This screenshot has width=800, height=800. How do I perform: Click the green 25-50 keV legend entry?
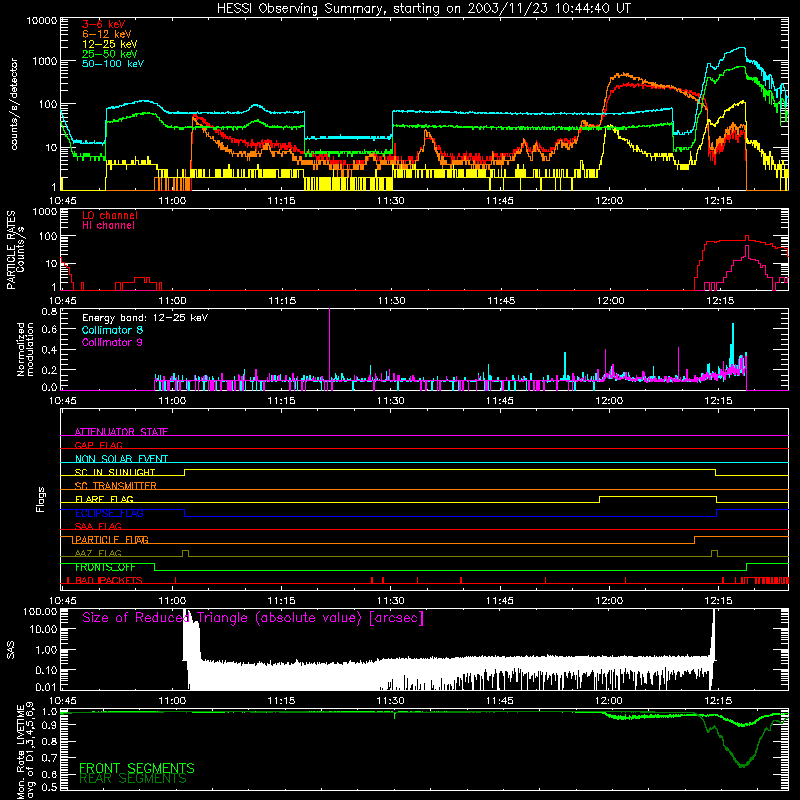tap(110, 54)
